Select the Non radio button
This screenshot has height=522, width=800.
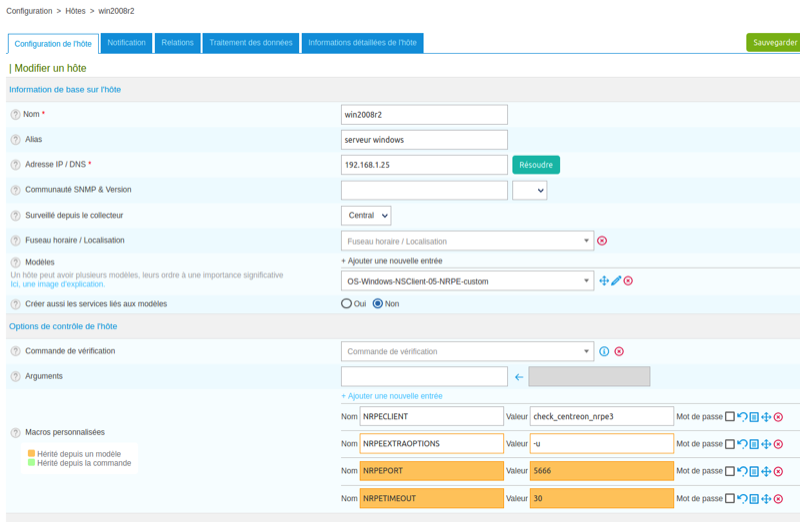pyautogui.click(x=378, y=303)
